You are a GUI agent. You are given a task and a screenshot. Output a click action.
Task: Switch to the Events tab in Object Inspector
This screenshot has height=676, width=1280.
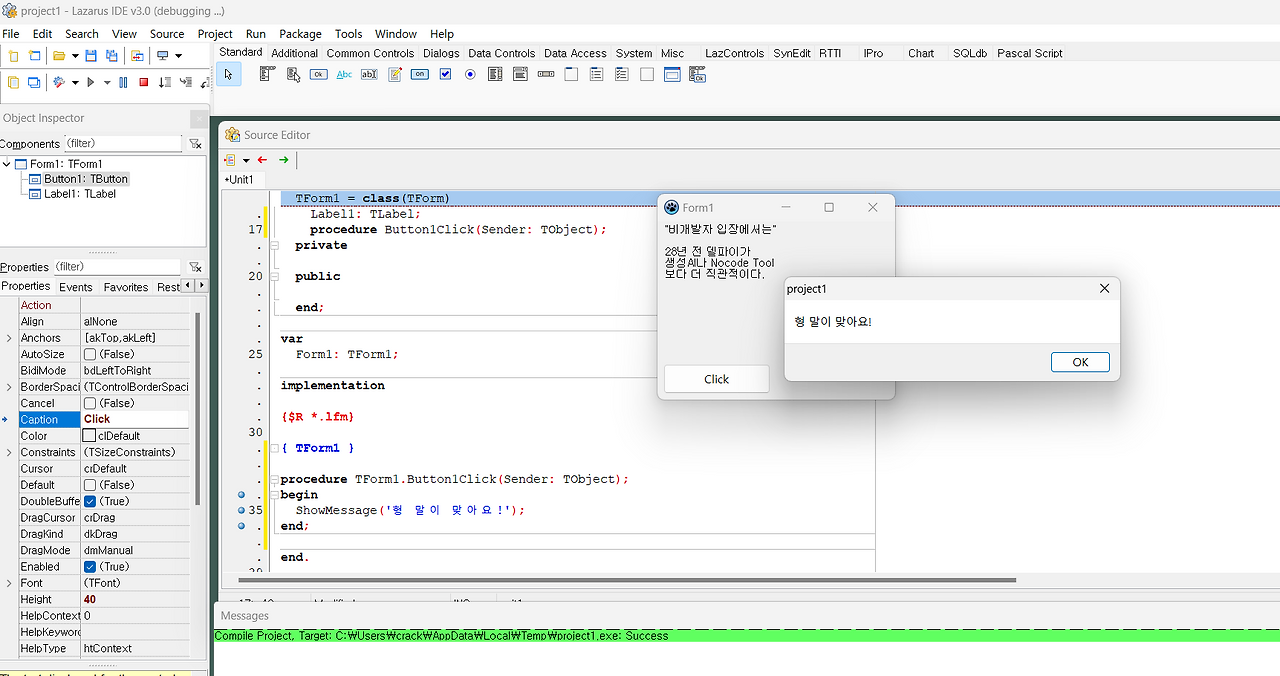(x=75, y=287)
